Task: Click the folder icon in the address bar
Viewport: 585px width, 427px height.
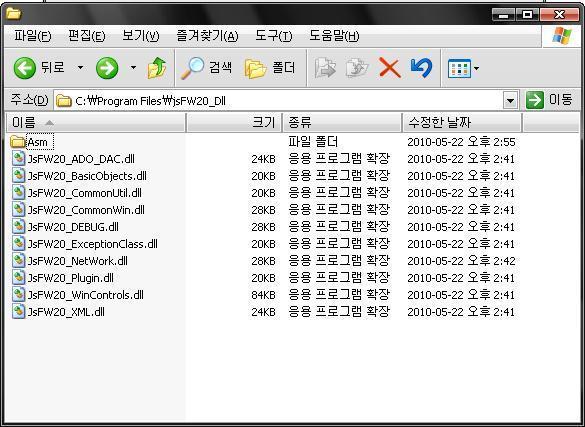Action: (x=64, y=101)
